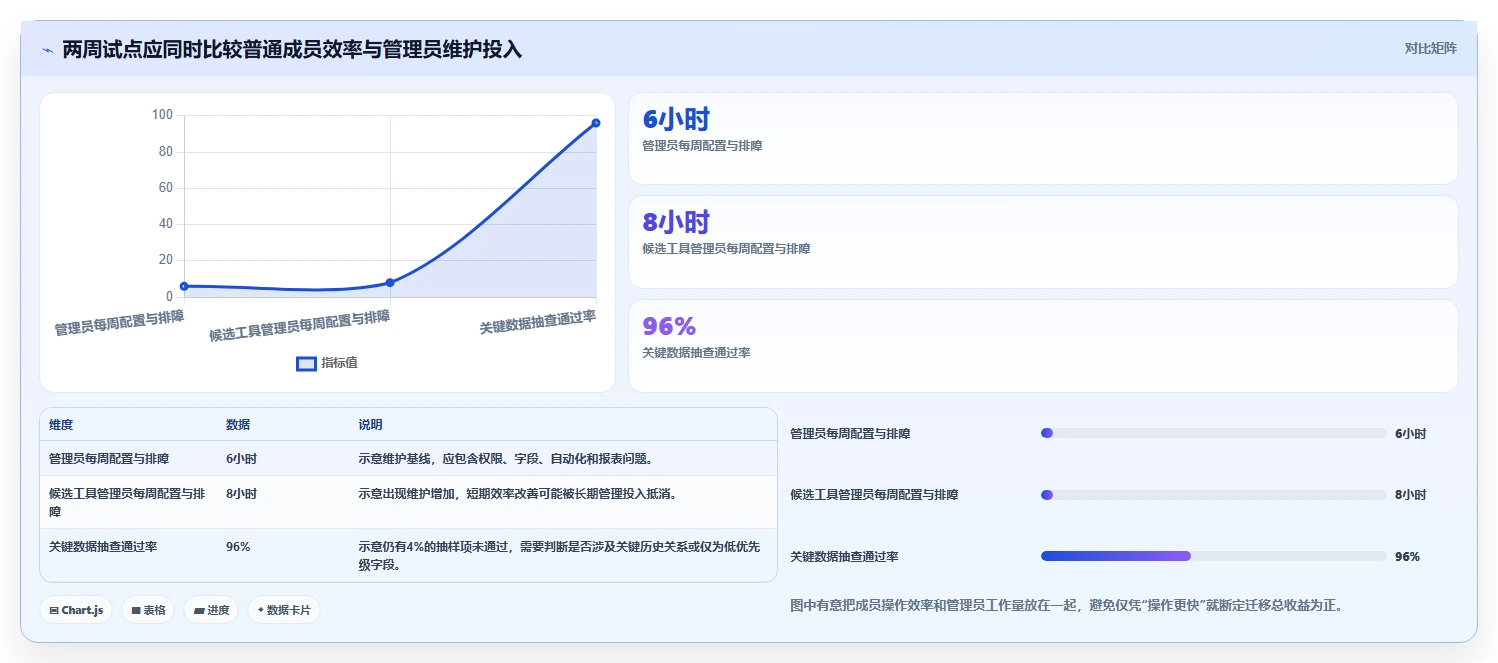
Task: Click the title 两周试点应同时比较普通成员效率与管理员维护投入
Action: [x=292, y=49]
